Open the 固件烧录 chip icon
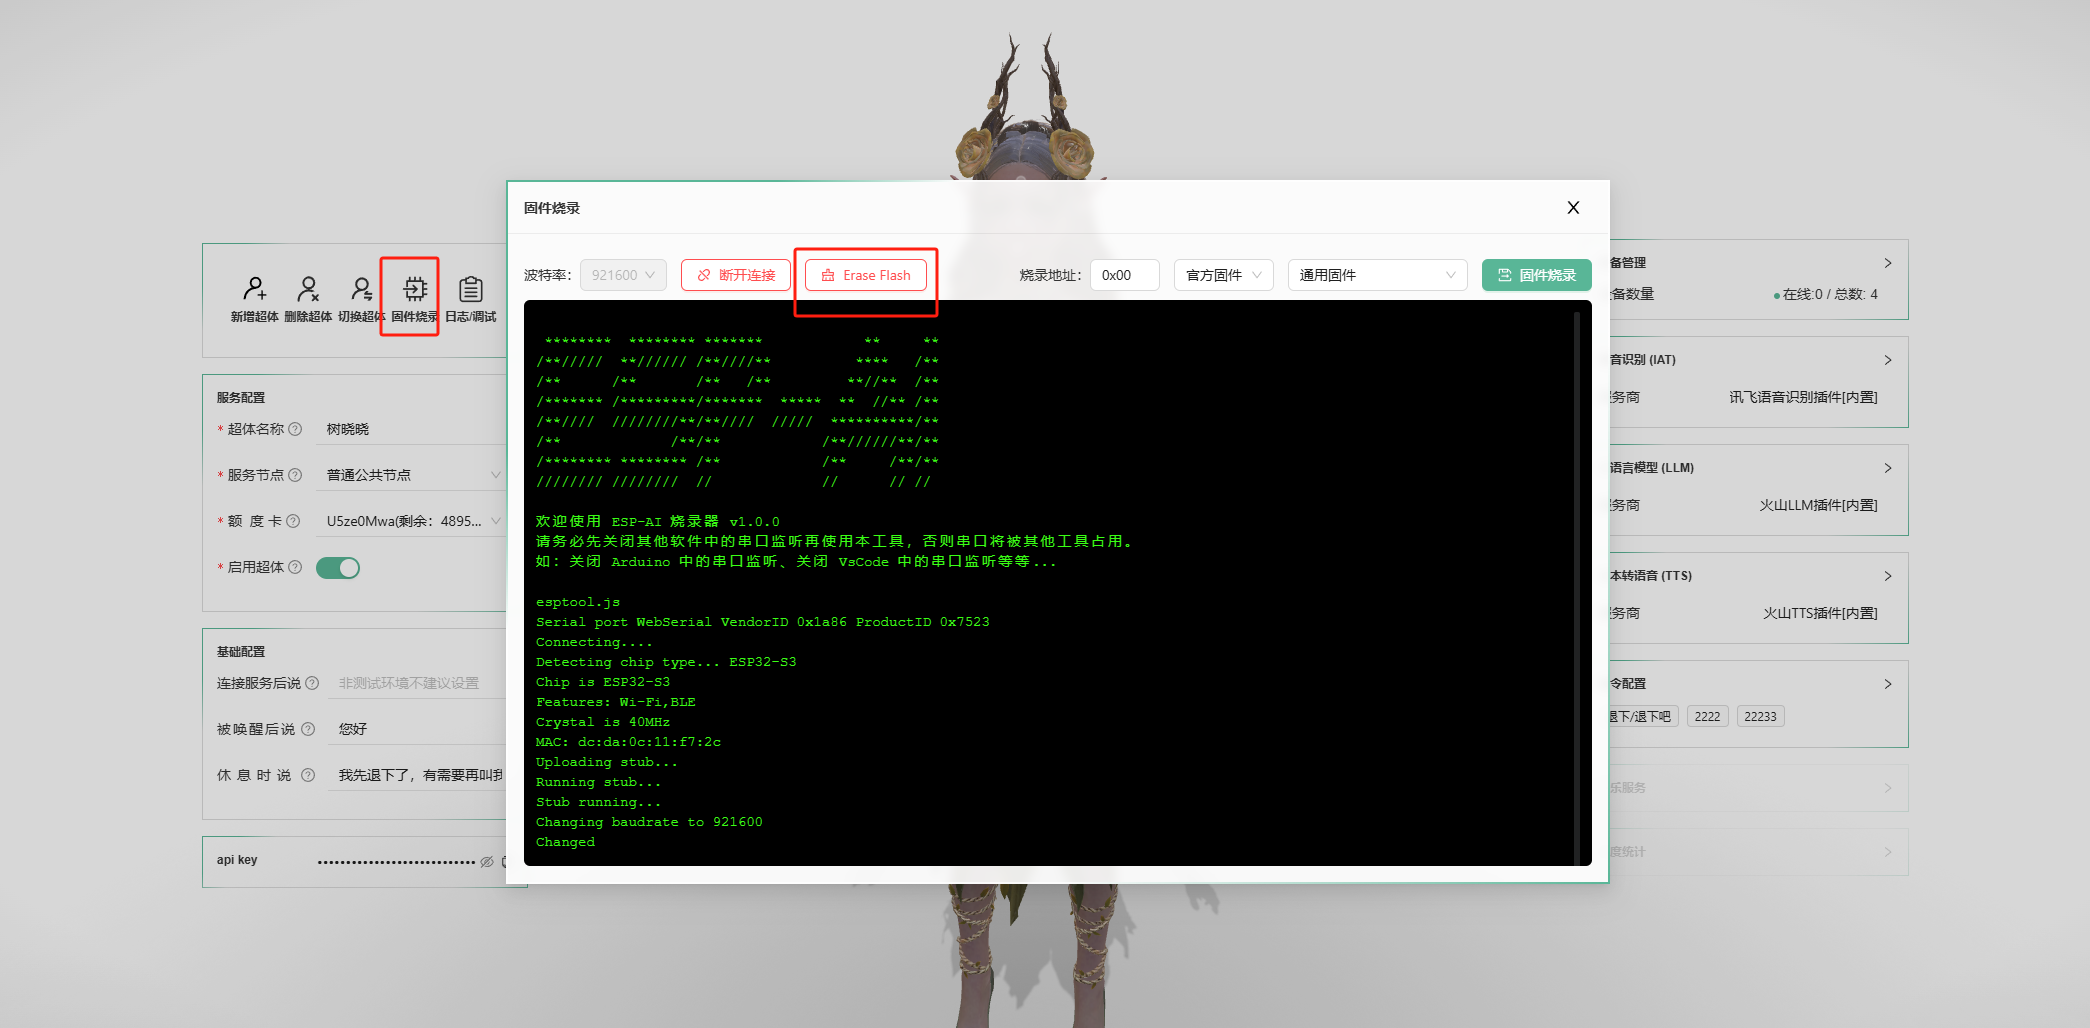This screenshot has height=1028, width=2090. 414,290
